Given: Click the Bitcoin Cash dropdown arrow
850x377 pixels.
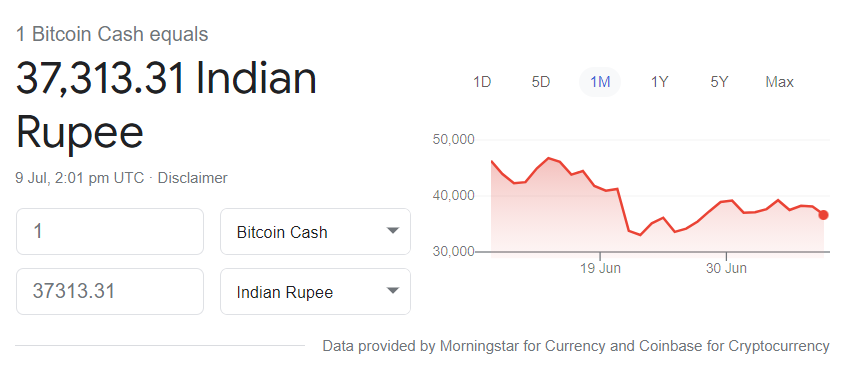Looking at the screenshot, I should point(392,231).
